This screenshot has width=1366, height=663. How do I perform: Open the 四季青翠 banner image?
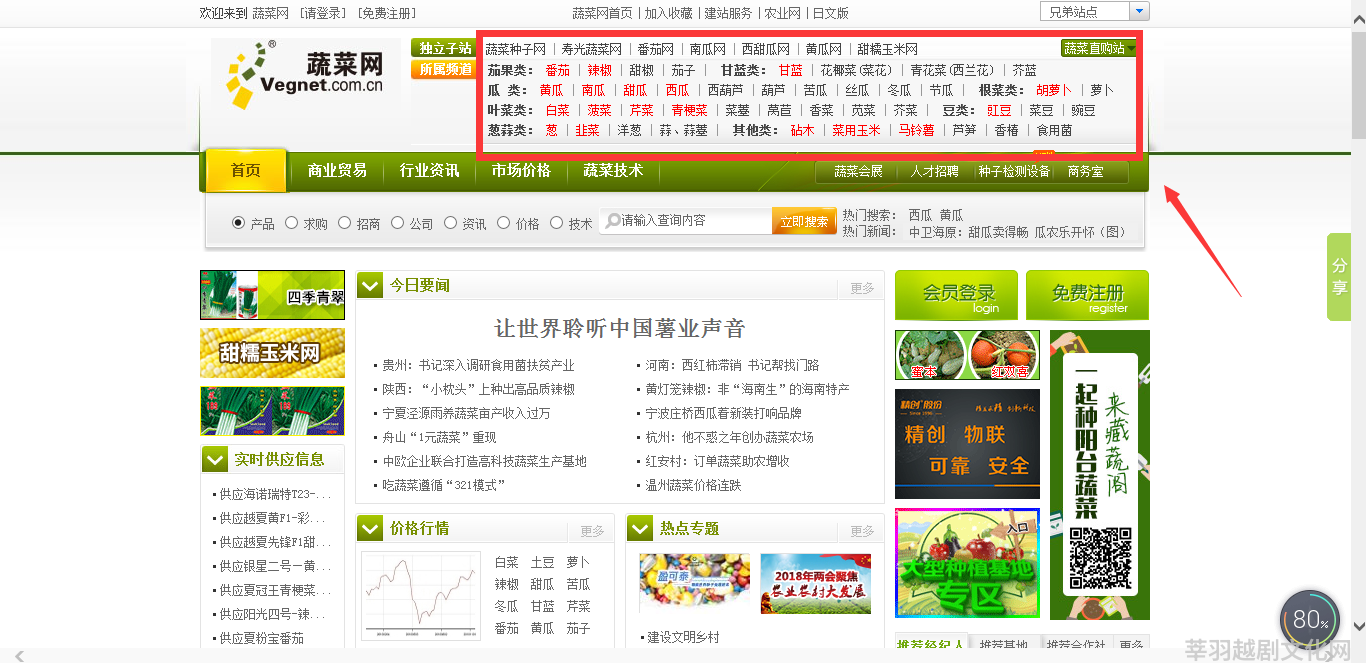point(272,295)
